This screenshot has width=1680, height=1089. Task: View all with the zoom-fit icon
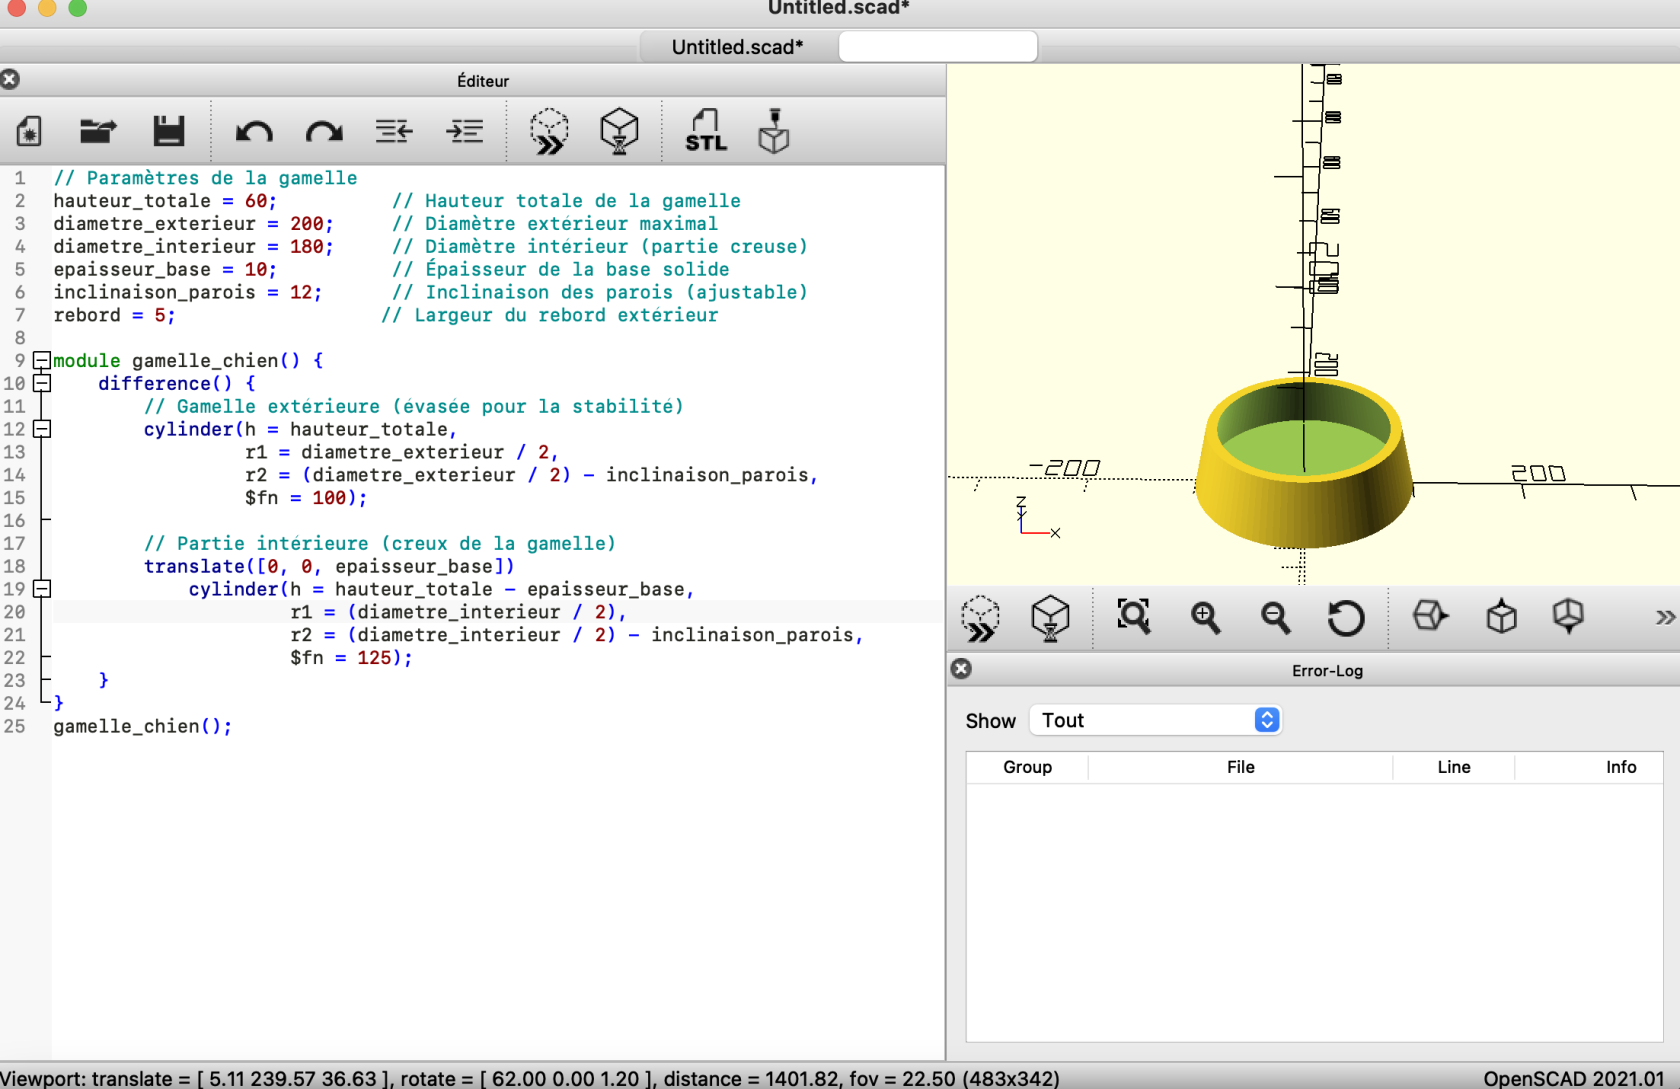tap(1133, 617)
